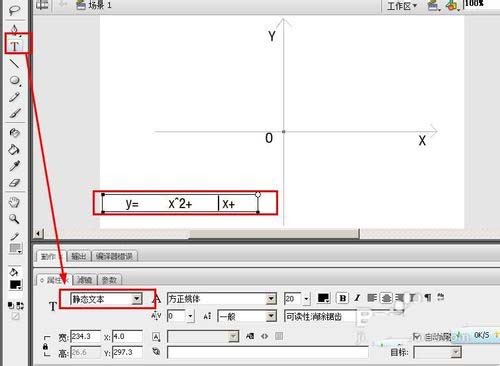Click the width field 234.3
Image resolution: width=500 pixels, height=366 pixels.
(85, 336)
